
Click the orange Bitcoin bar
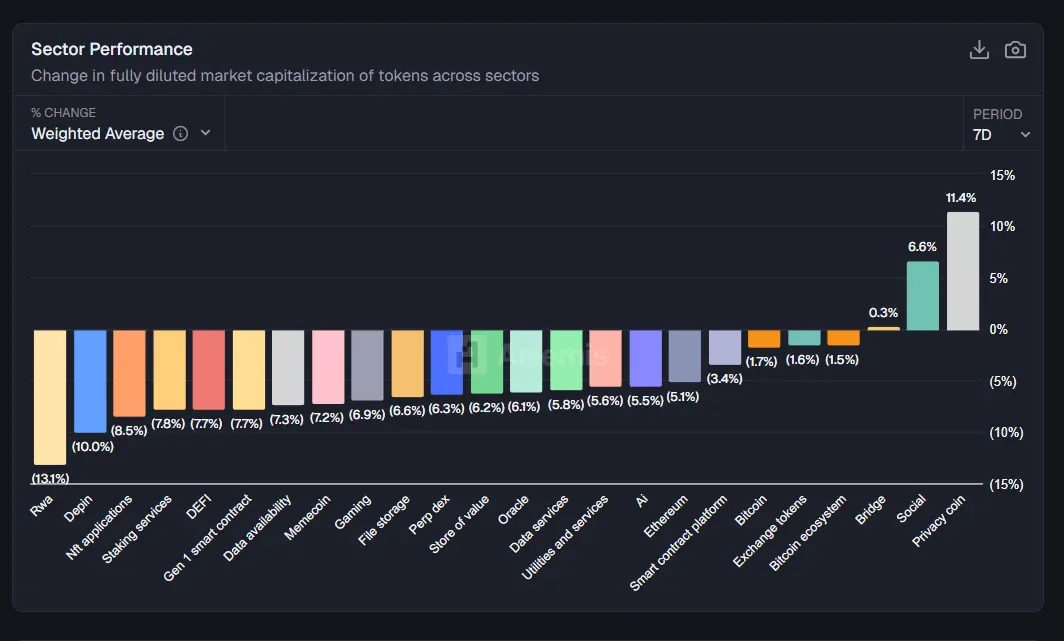point(764,339)
